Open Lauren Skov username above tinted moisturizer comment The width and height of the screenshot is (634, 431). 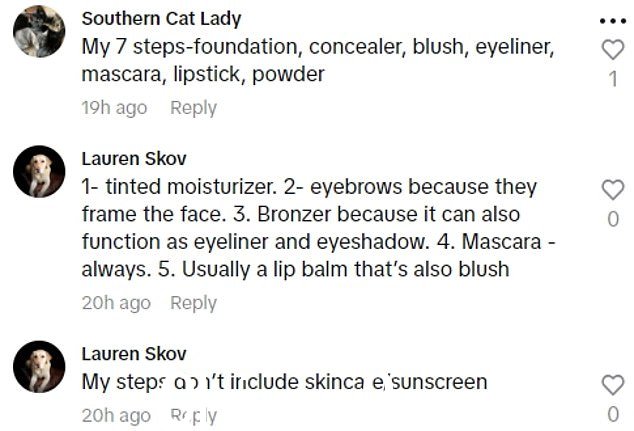click(134, 158)
